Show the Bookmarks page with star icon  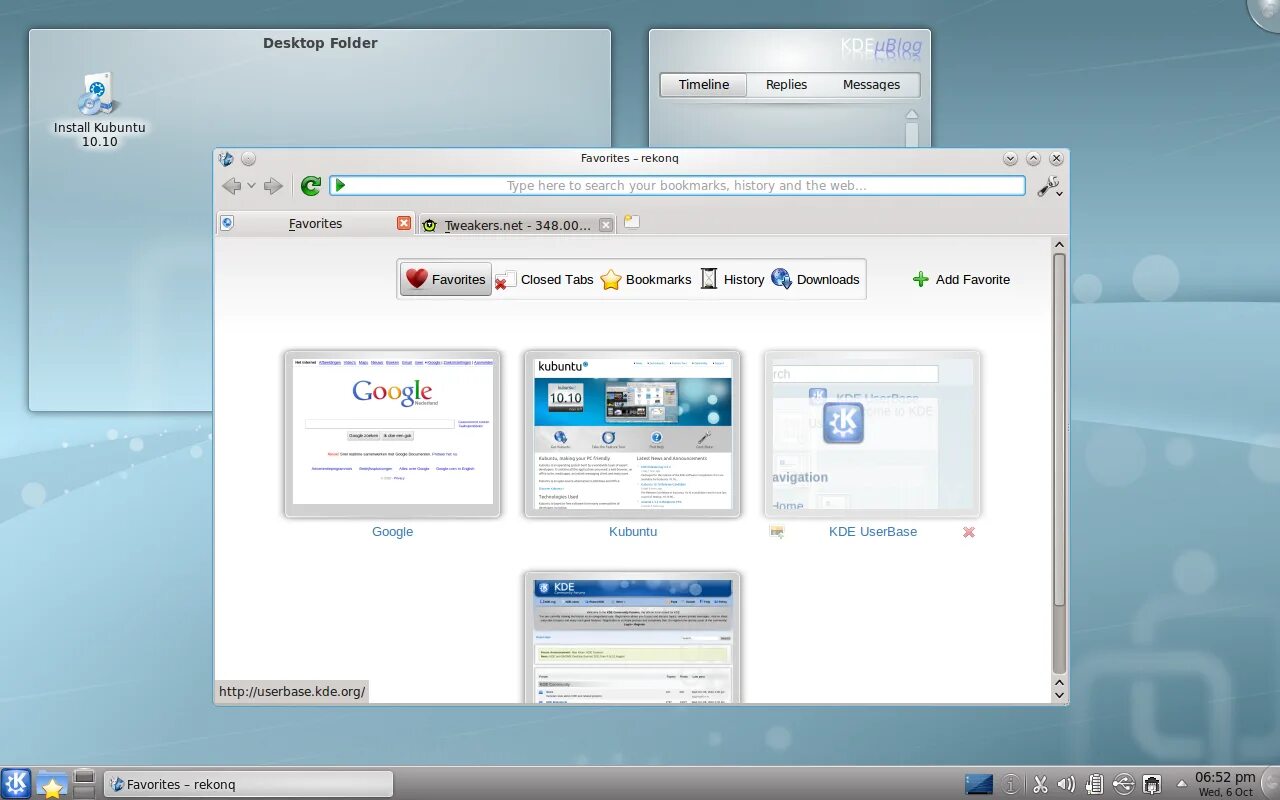(x=646, y=279)
